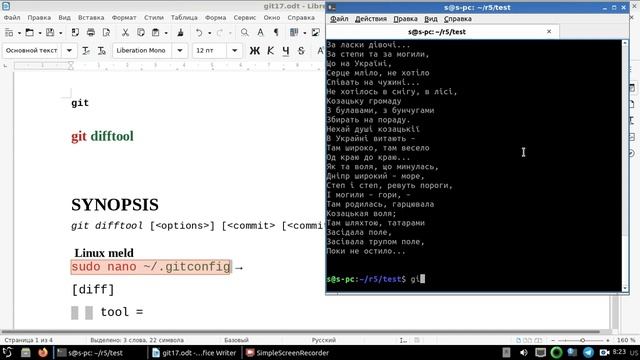
Task: Click the Paste clipboard icon
Action: pyautogui.click(x=156, y=33)
